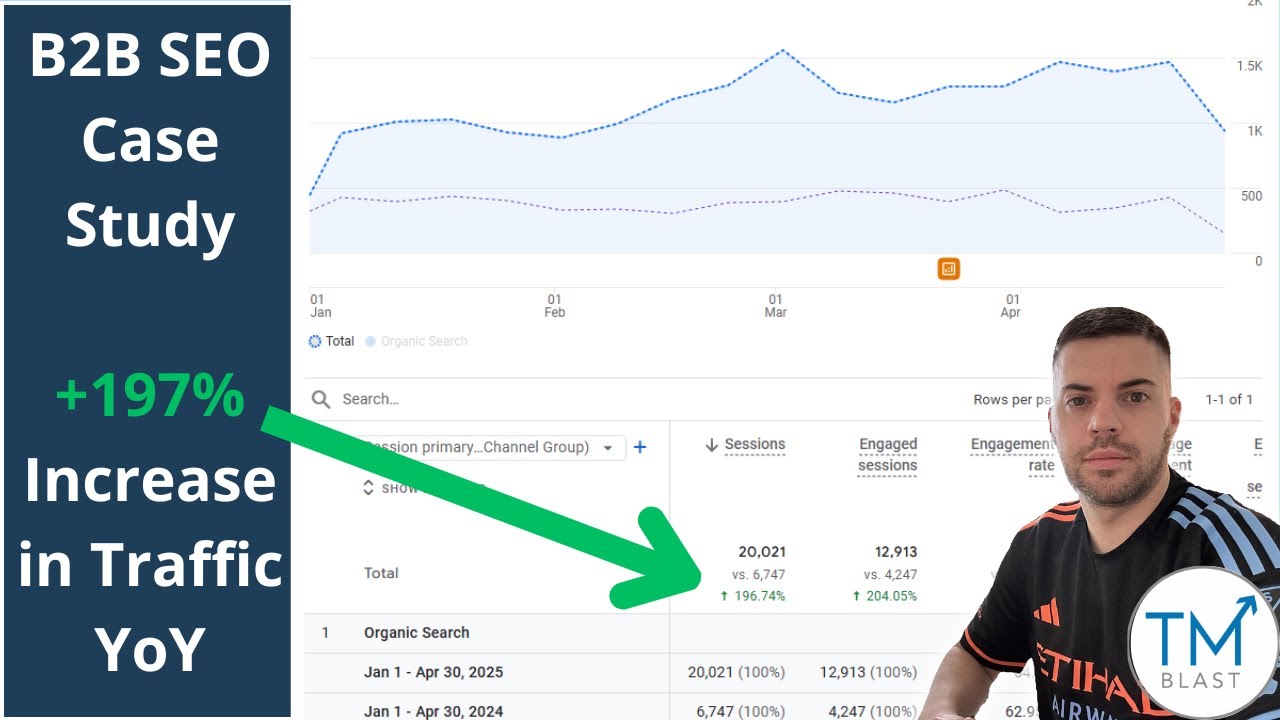Click the "20,021 (100%)" sessions cell
1280x720 pixels.
click(x=736, y=672)
